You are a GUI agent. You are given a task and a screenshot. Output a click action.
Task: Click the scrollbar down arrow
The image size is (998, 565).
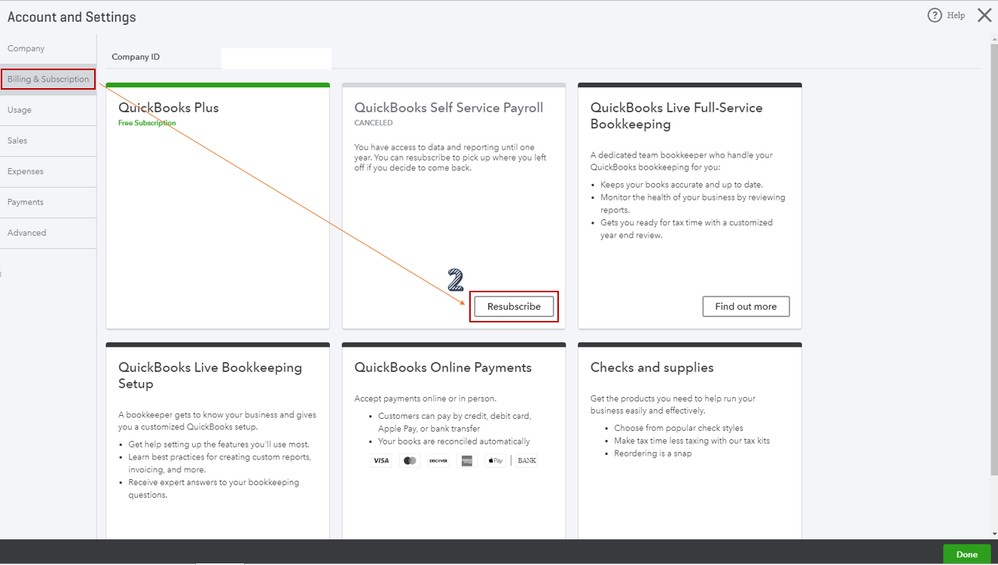(994, 534)
